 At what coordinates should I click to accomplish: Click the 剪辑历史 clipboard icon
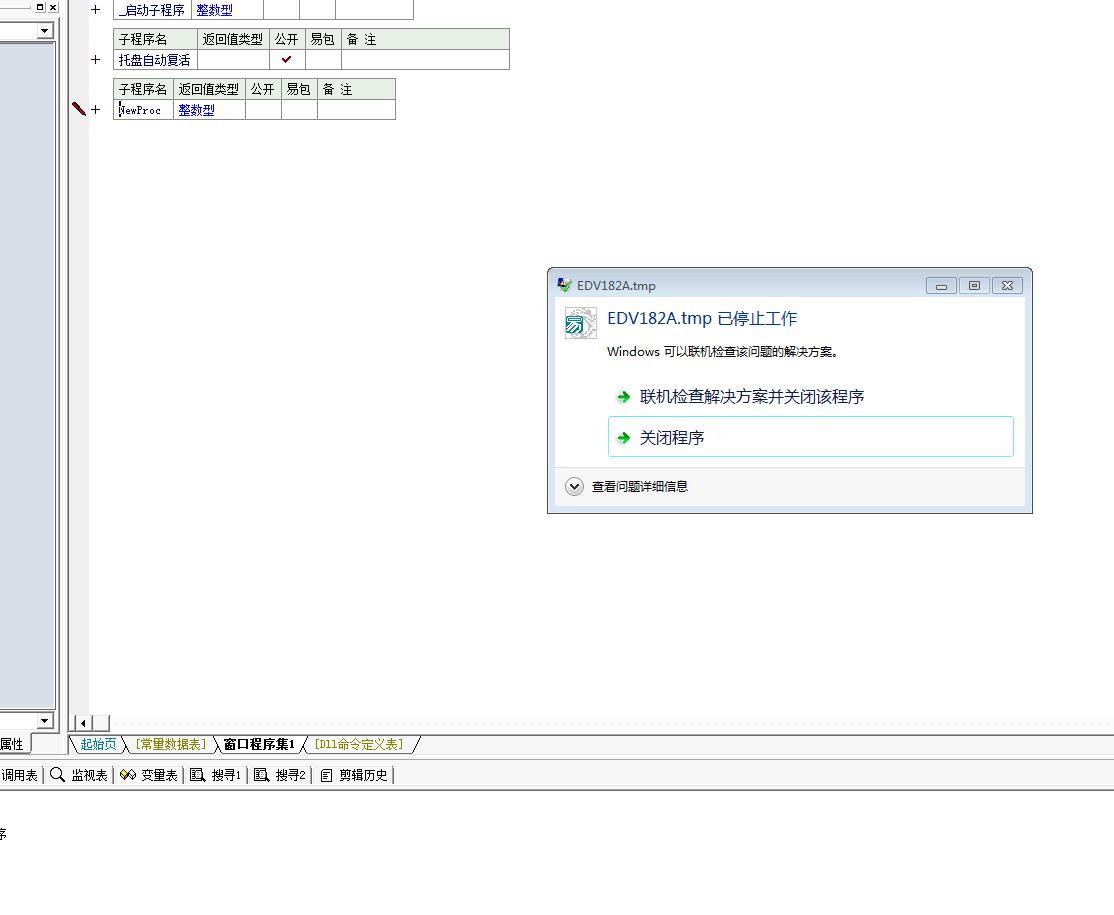coord(326,775)
